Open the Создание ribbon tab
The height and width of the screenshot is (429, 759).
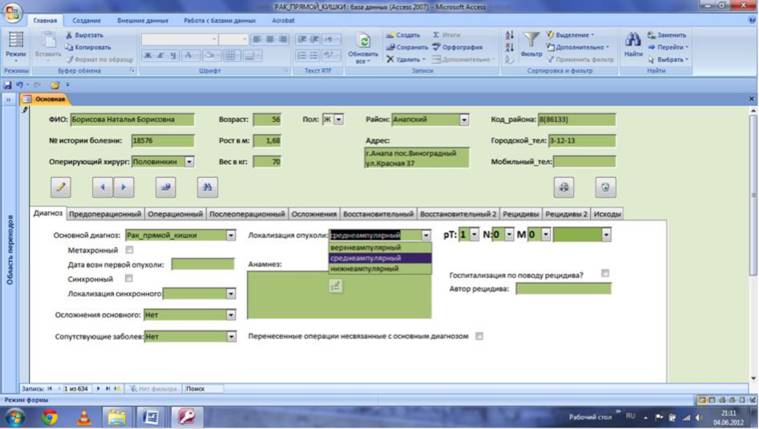[87, 20]
